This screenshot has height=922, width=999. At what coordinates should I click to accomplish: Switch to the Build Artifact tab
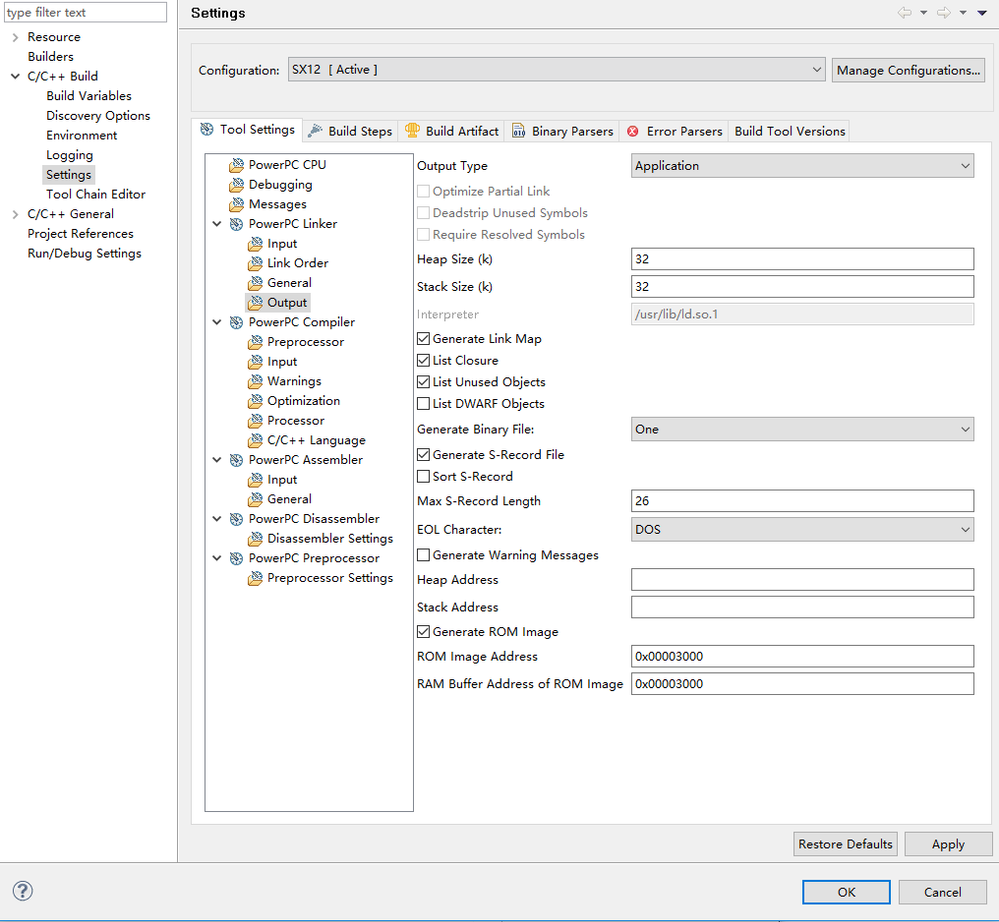[452, 131]
